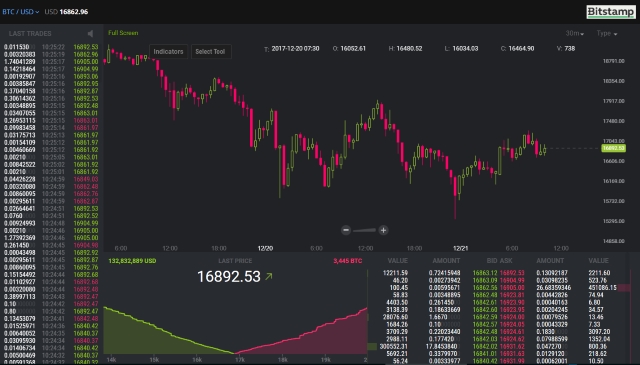Click the 132,832,889 USD bid total
The height and width of the screenshot is (365, 640).
coord(132,261)
